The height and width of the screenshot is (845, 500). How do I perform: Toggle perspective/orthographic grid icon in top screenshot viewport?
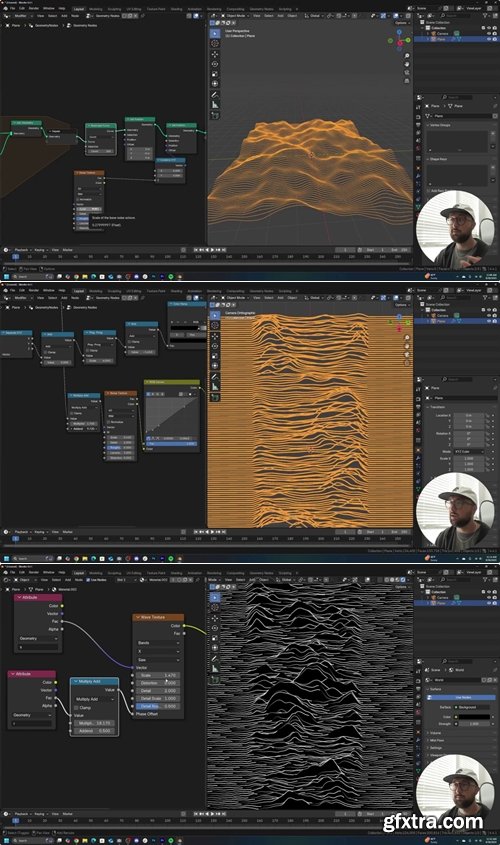coord(407,80)
